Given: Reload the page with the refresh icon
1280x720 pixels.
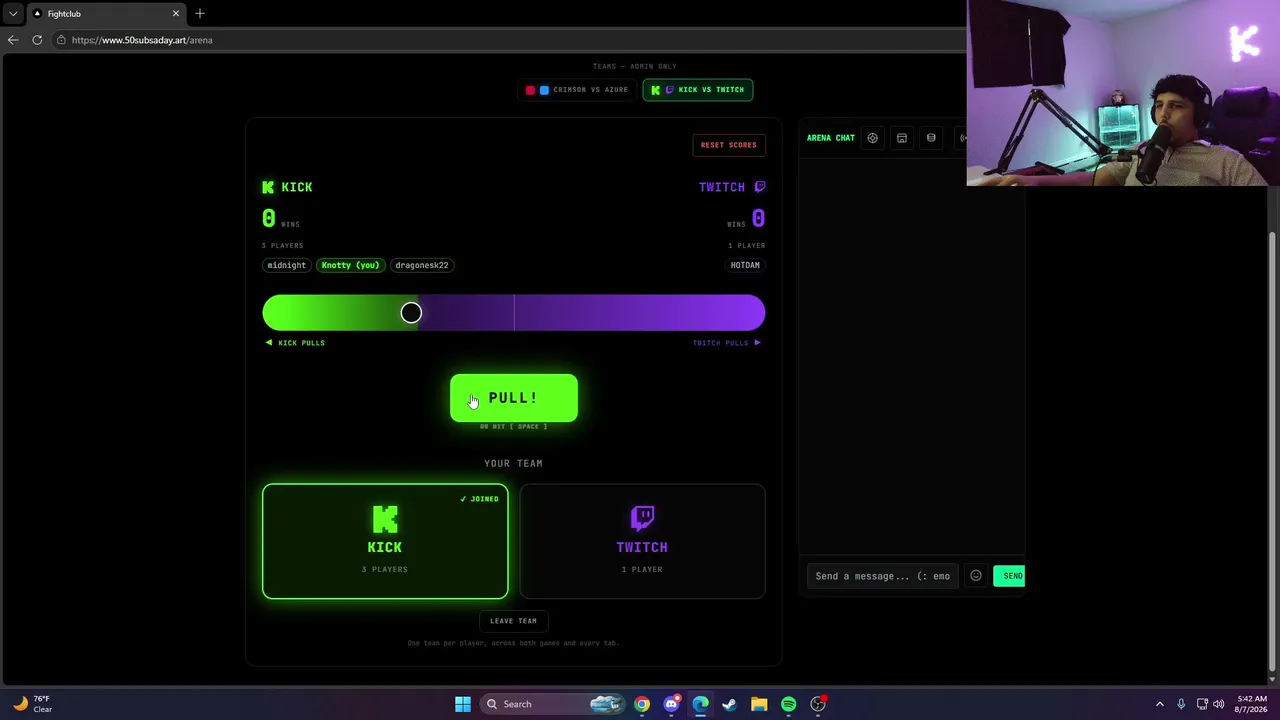Looking at the screenshot, I should coord(37,40).
